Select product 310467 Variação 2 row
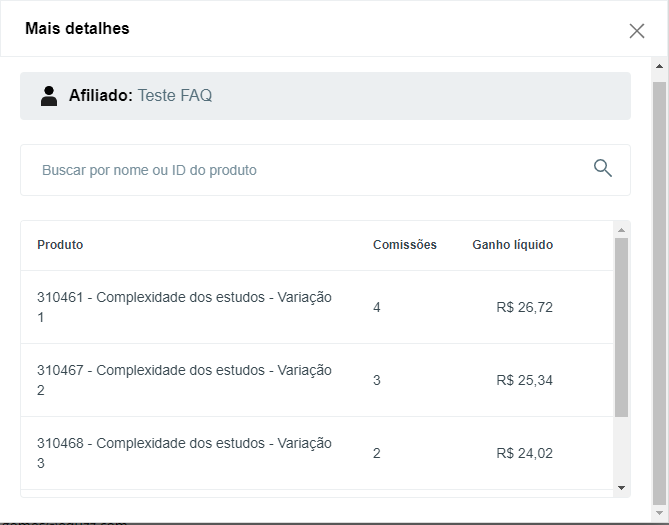This screenshot has height=525, width=669. 185,380
